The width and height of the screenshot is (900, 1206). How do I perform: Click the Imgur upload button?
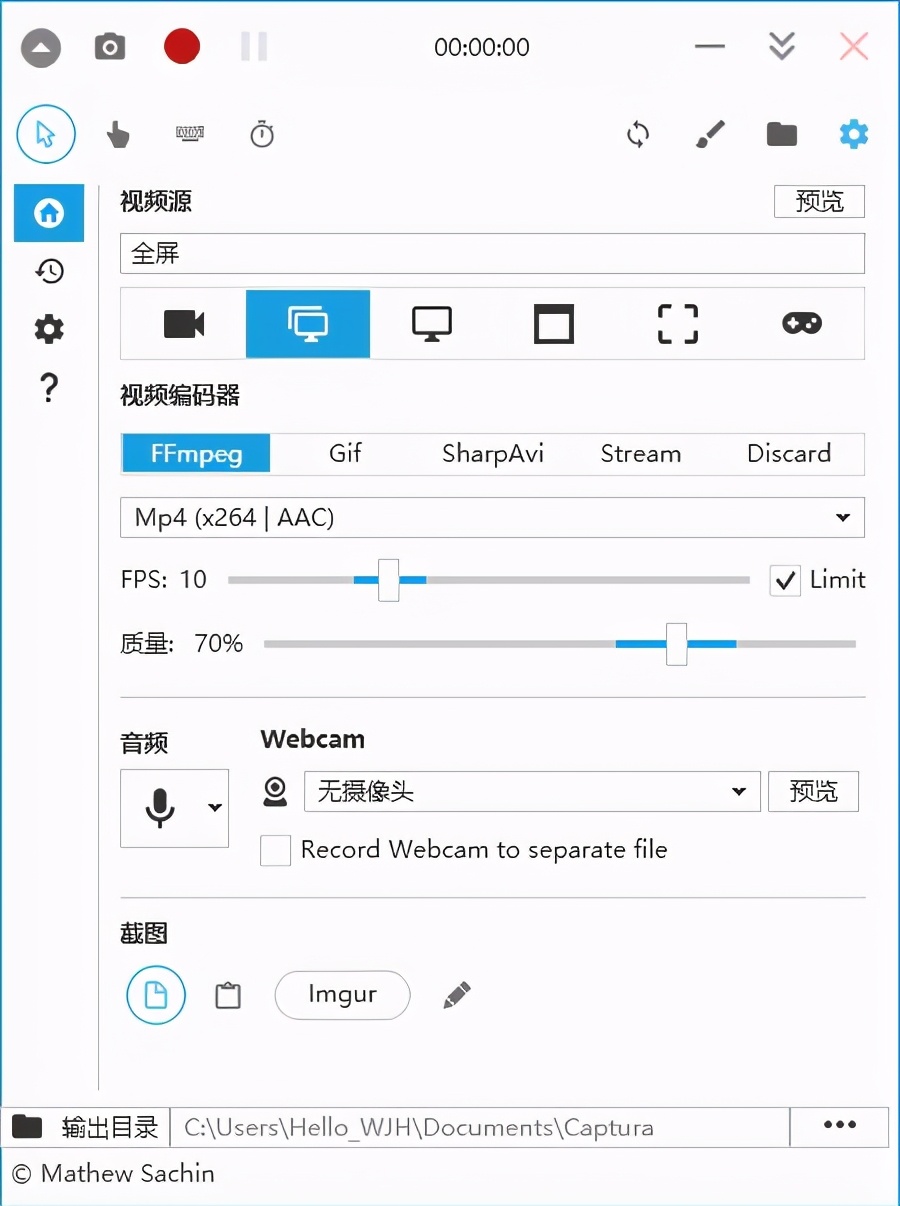342,995
